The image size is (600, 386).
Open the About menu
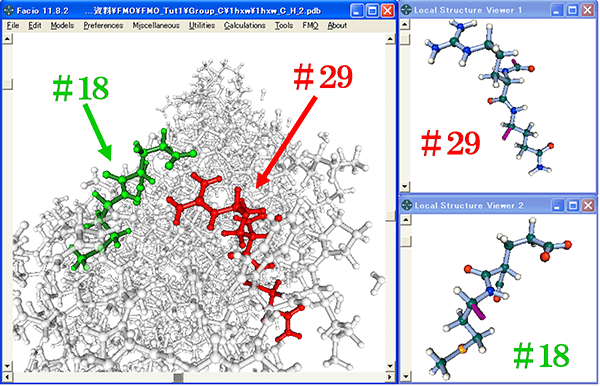(337, 26)
